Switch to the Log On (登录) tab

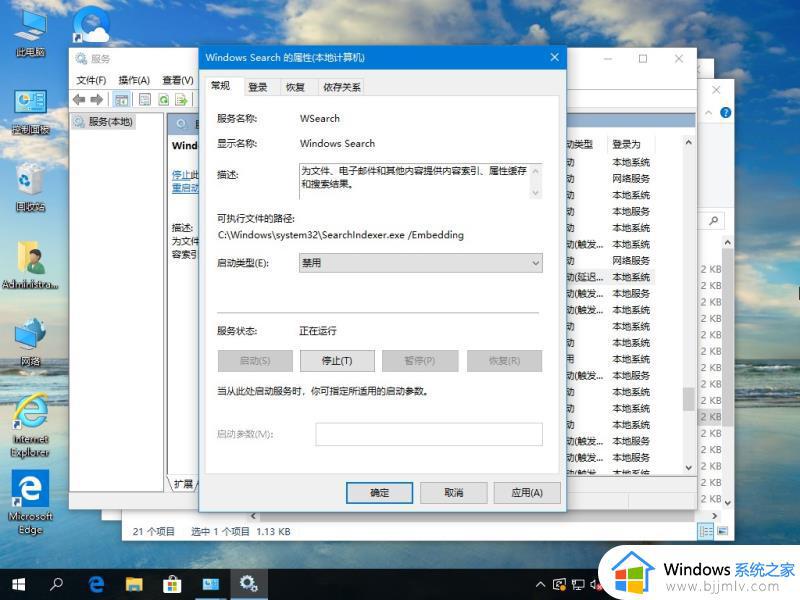point(258,87)
